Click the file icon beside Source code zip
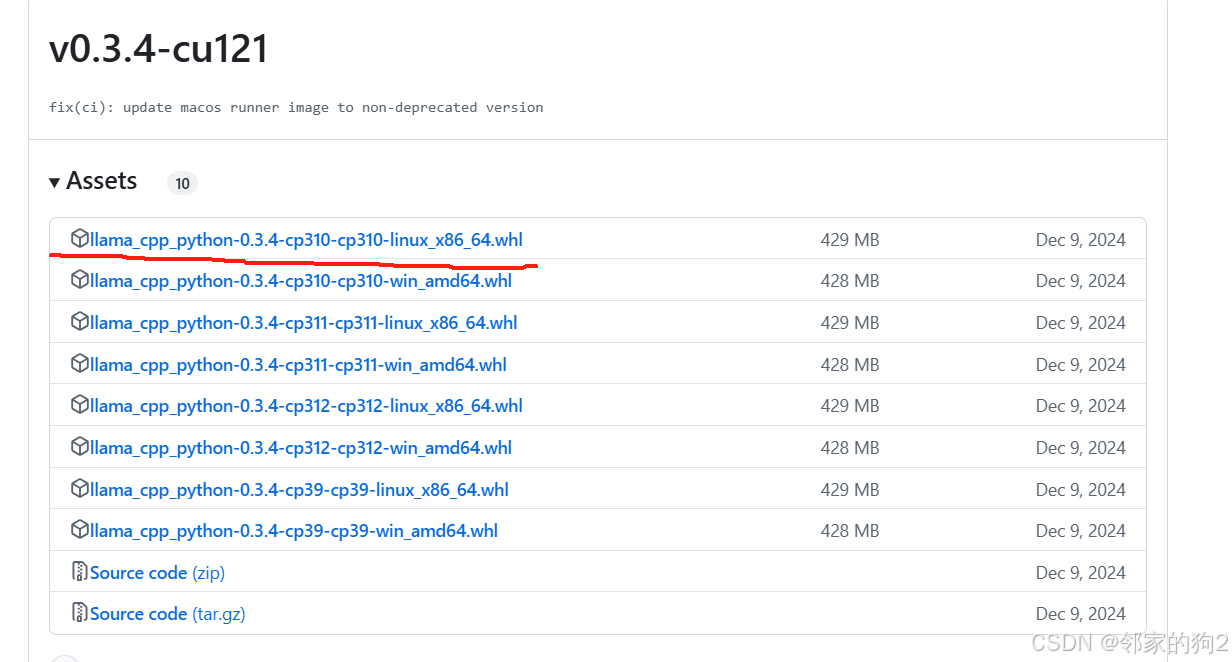Image resolution: width=1232 pixels, height=662 pixels. coord(80,572)
